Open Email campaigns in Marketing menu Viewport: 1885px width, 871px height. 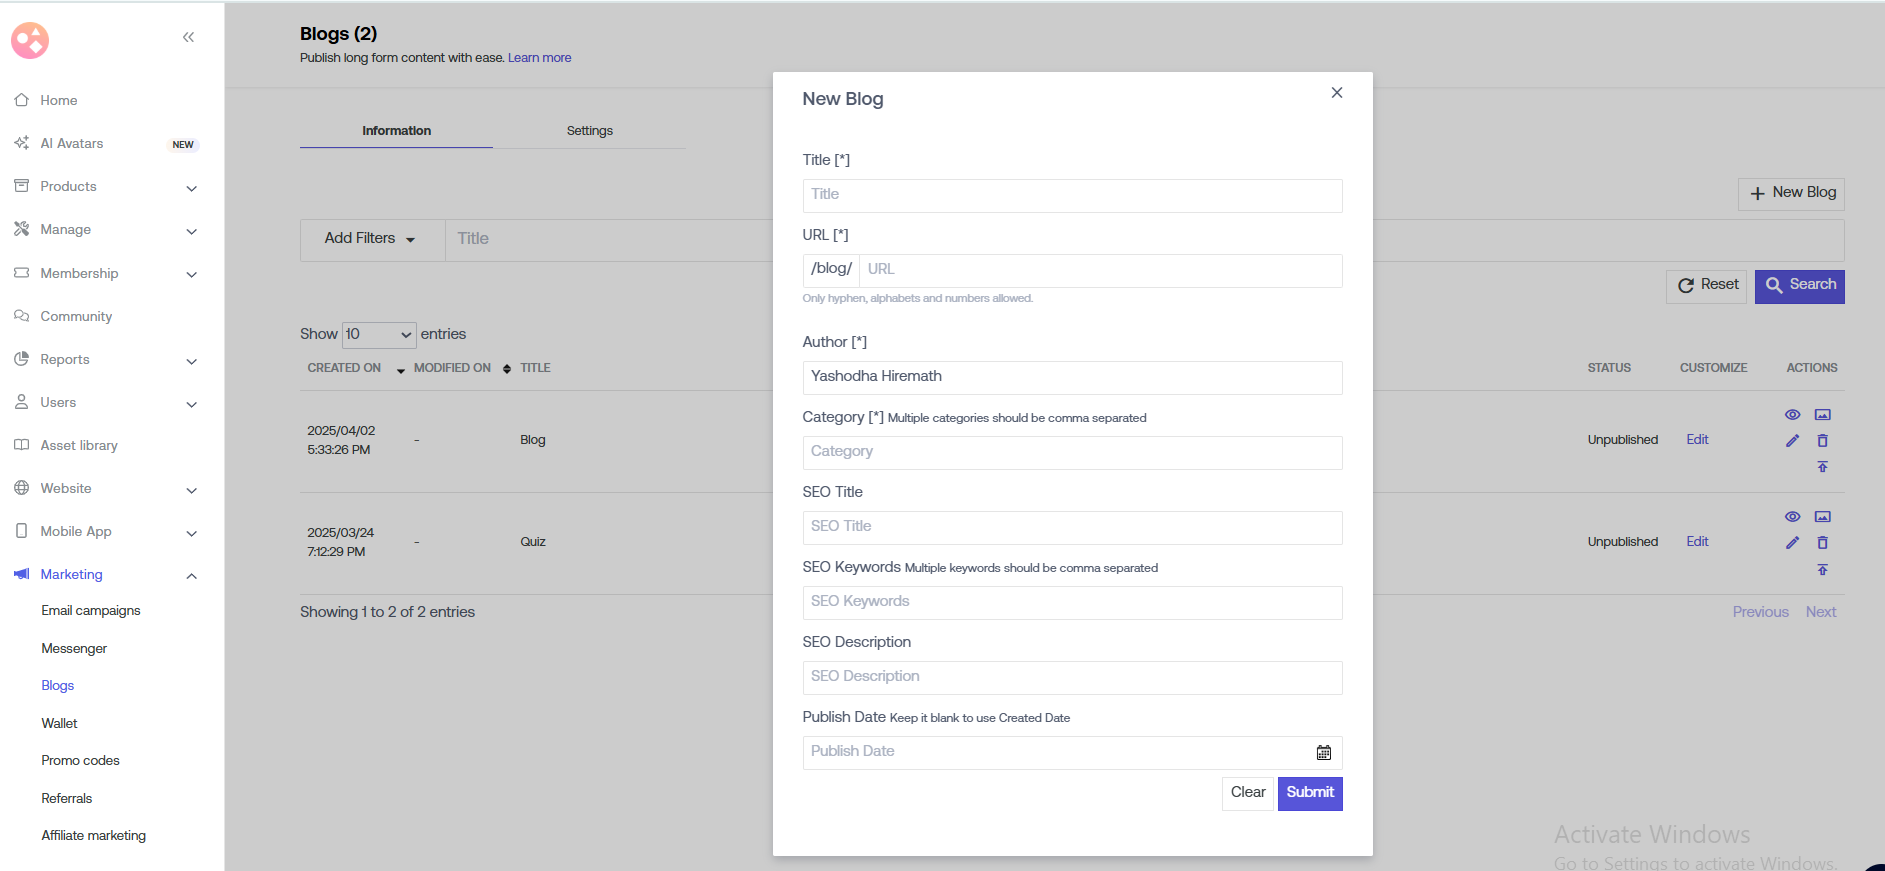coord(91,611)
